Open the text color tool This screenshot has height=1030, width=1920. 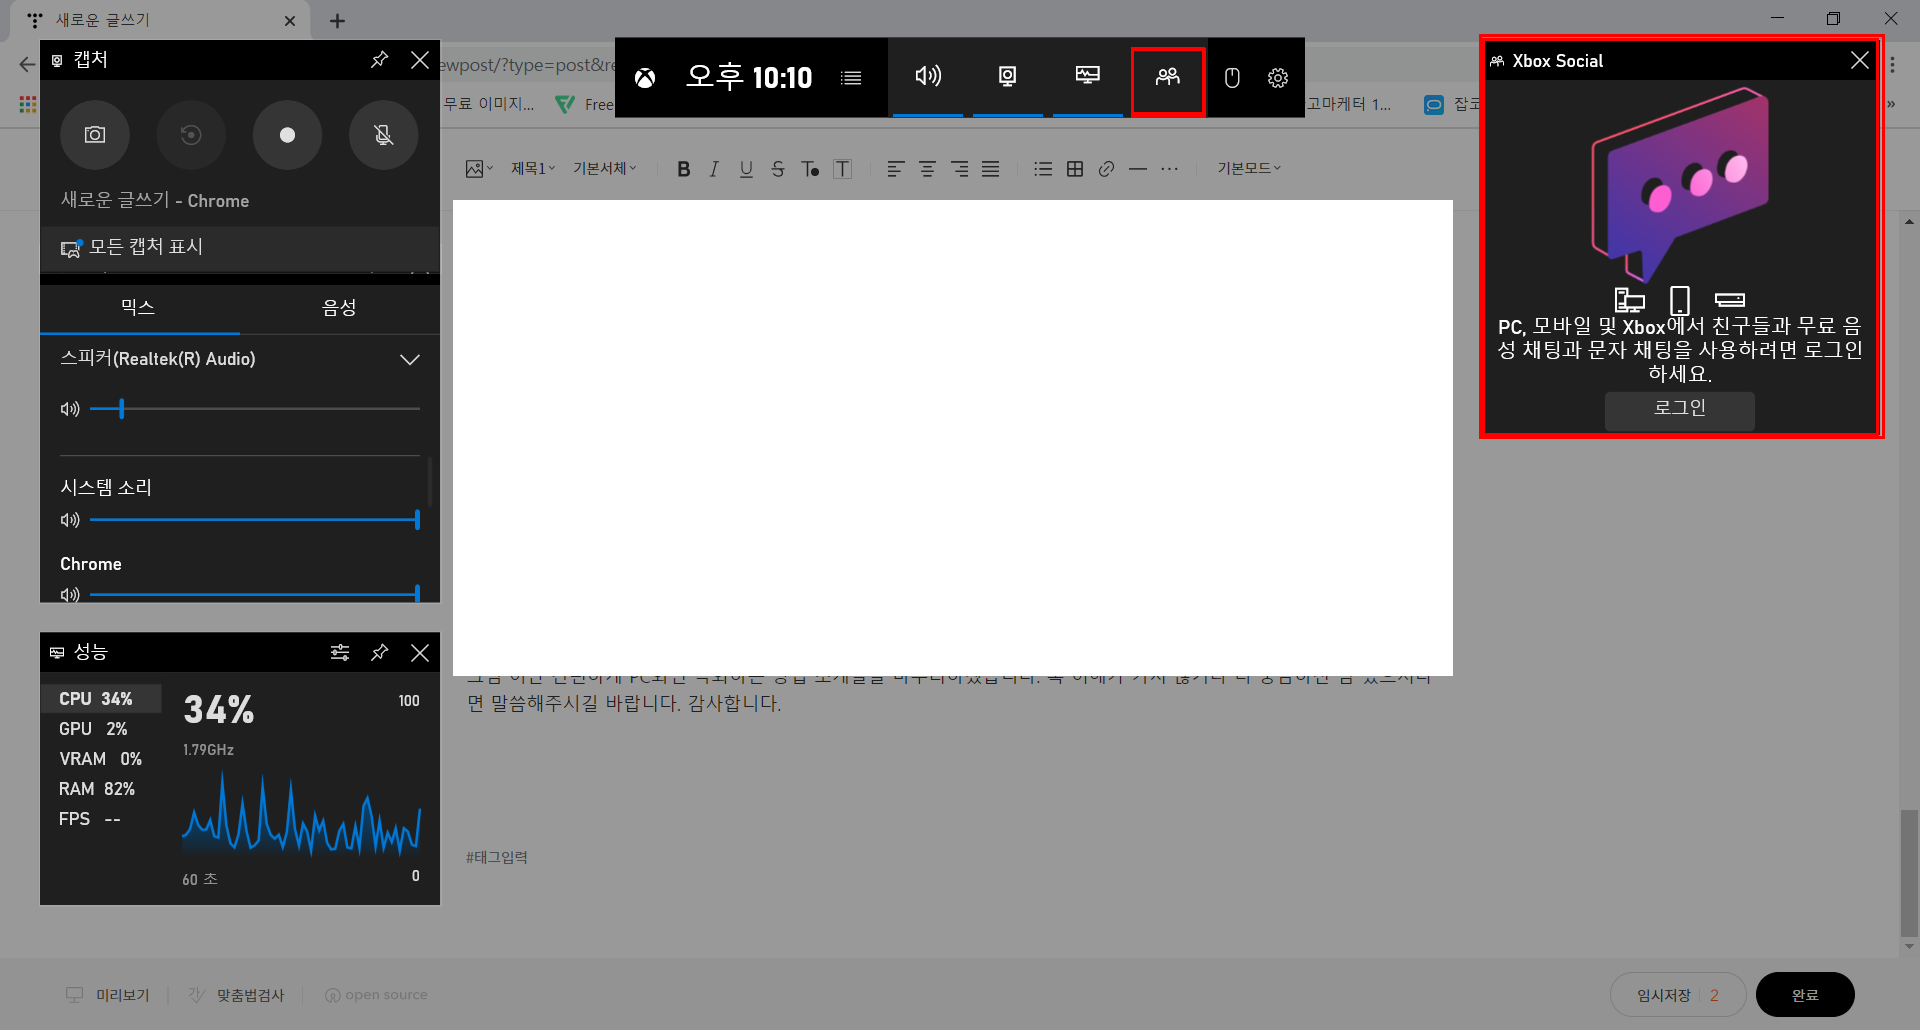810,169
